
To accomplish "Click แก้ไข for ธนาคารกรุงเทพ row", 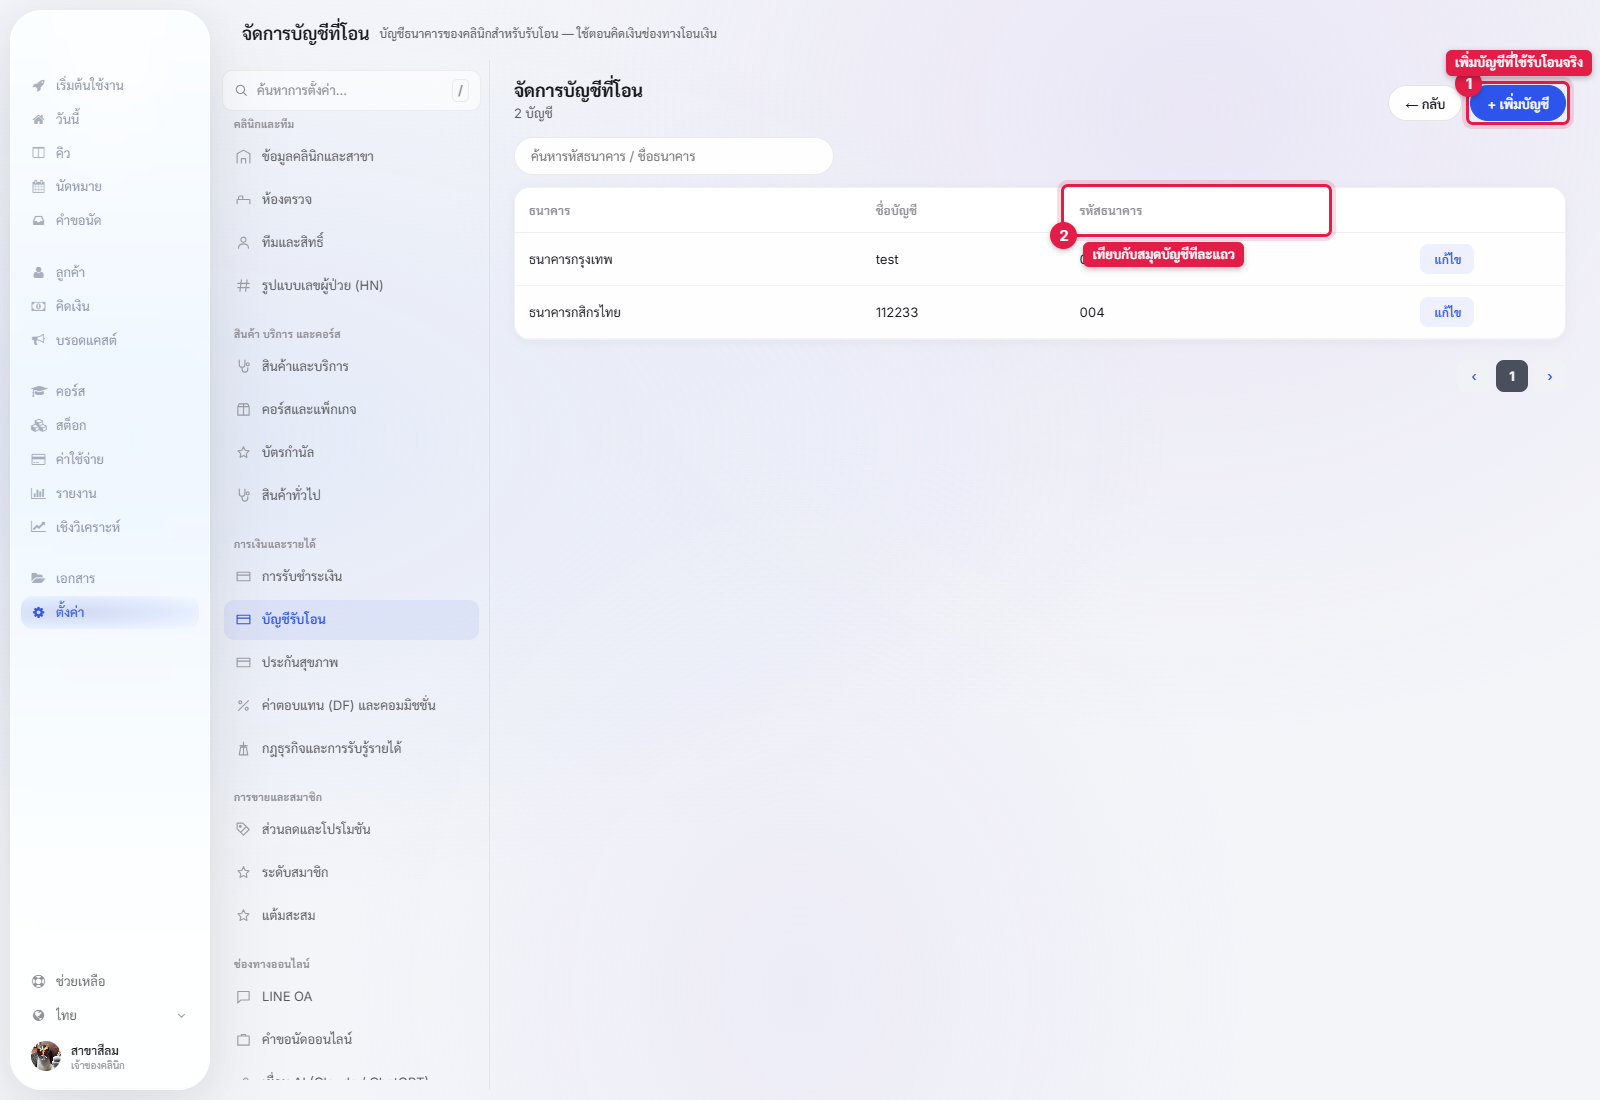I will click(1447, 260).
